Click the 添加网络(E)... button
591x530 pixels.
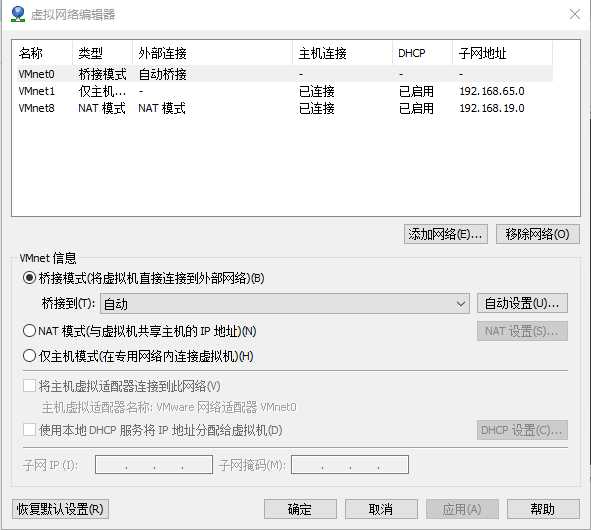(446, 234)
